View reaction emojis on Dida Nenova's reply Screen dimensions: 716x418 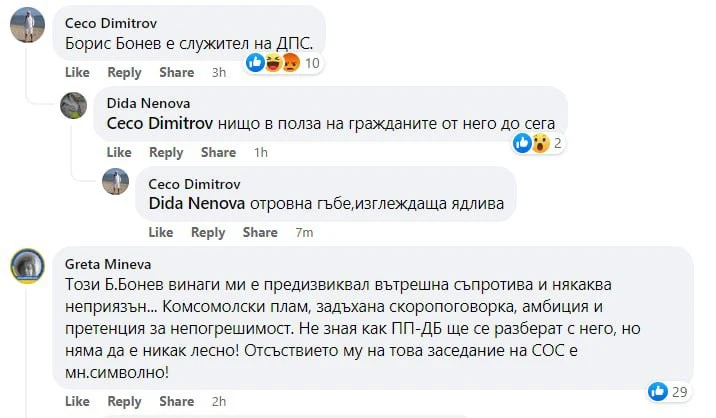pos(539,143)
